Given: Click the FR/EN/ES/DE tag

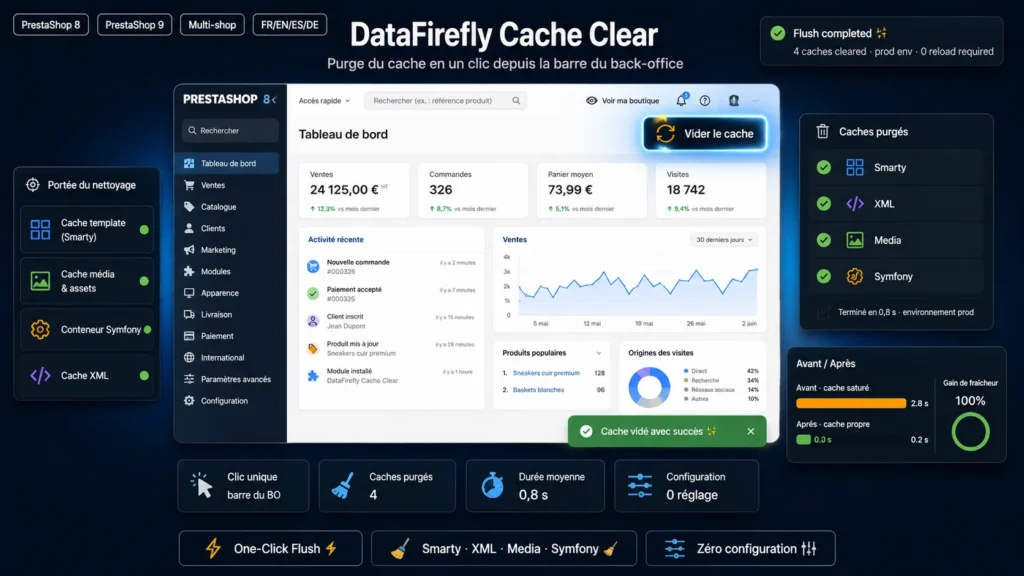Looking at the screenshot, I should point(290,25).
